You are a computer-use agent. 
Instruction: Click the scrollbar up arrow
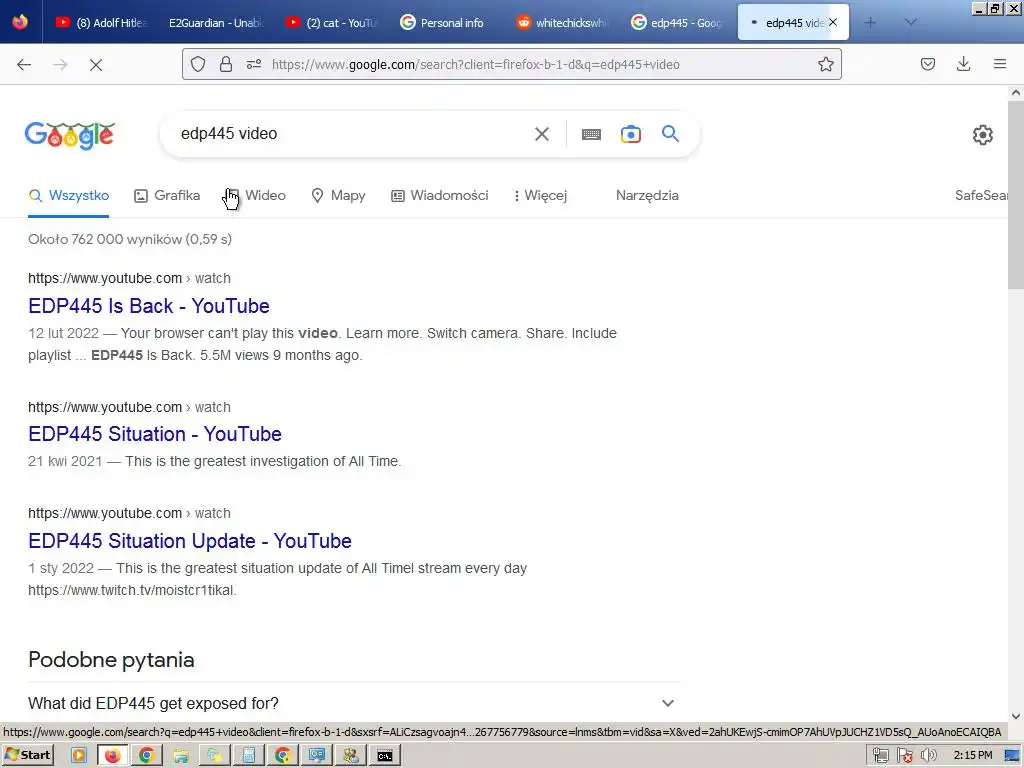(1016, 93)
